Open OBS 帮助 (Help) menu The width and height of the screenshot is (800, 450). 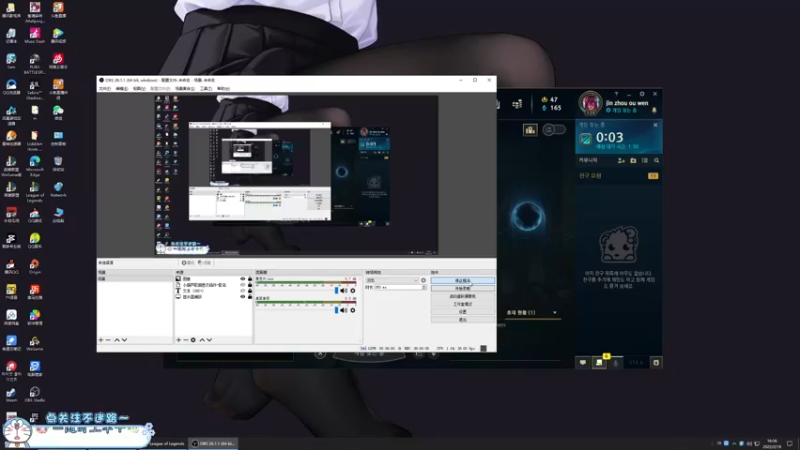coord(223,89)
